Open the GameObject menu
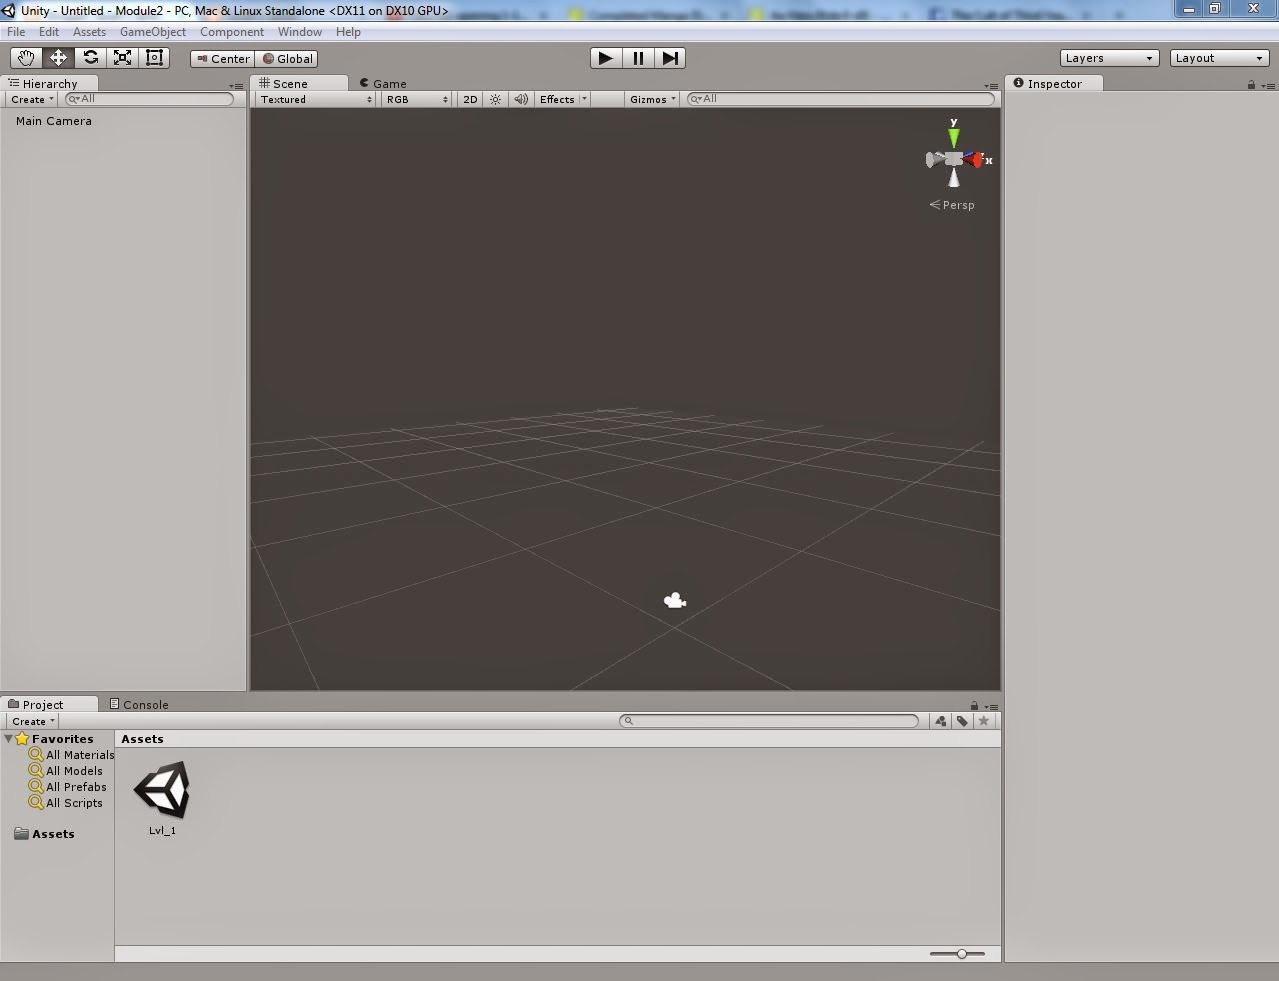This screenshot has width=1279, height=981. 152,31
